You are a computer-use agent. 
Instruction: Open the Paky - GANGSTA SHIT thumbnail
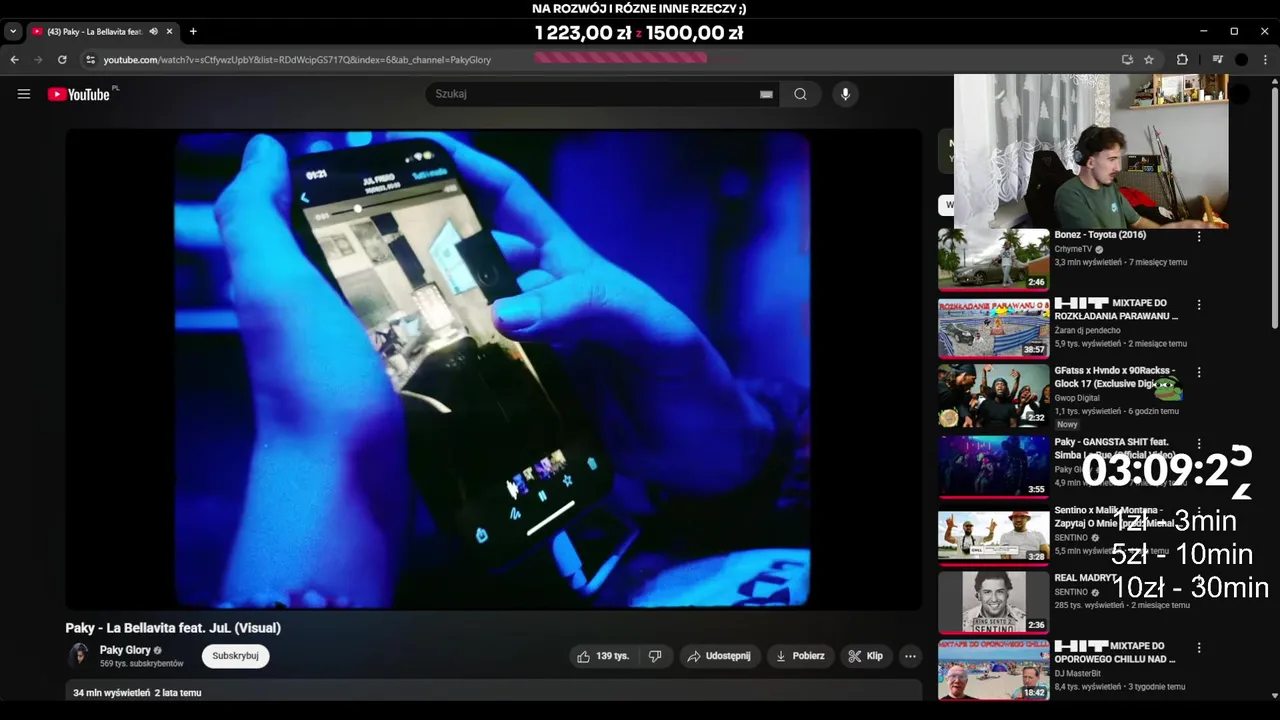(993, 466)
